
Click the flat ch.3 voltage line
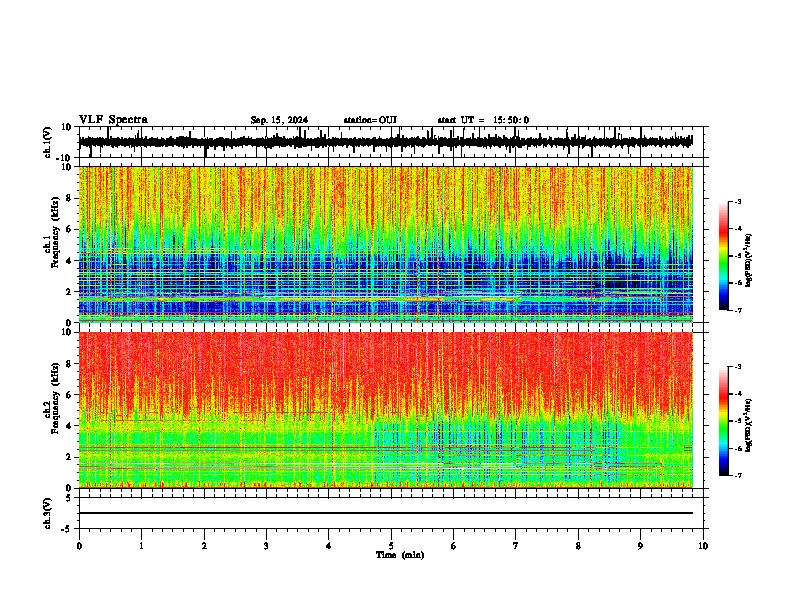(386, 513)
